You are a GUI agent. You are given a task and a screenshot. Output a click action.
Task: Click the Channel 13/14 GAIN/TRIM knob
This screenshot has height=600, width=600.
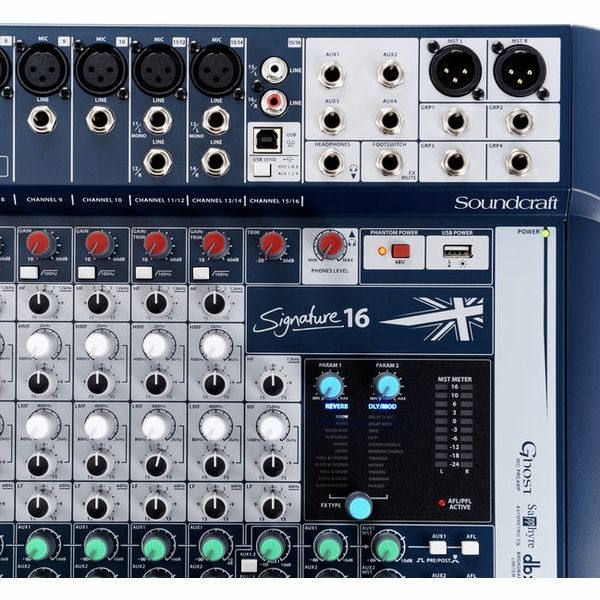pyautogui.click(x=214, y=244)
